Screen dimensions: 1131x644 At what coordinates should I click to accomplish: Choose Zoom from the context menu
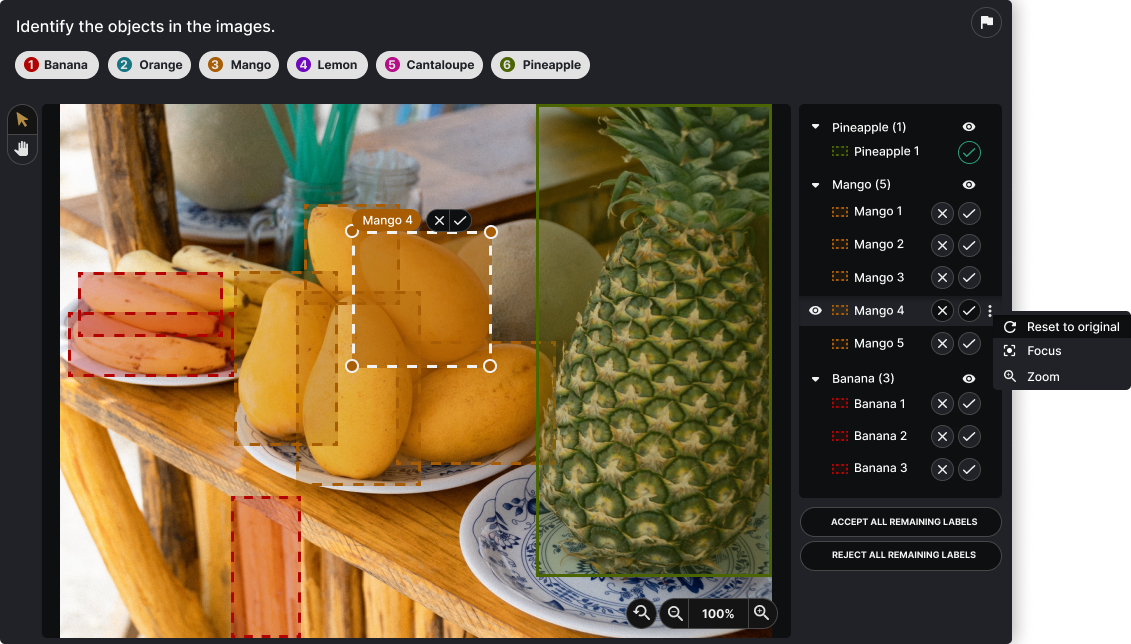coord(1062,376)
